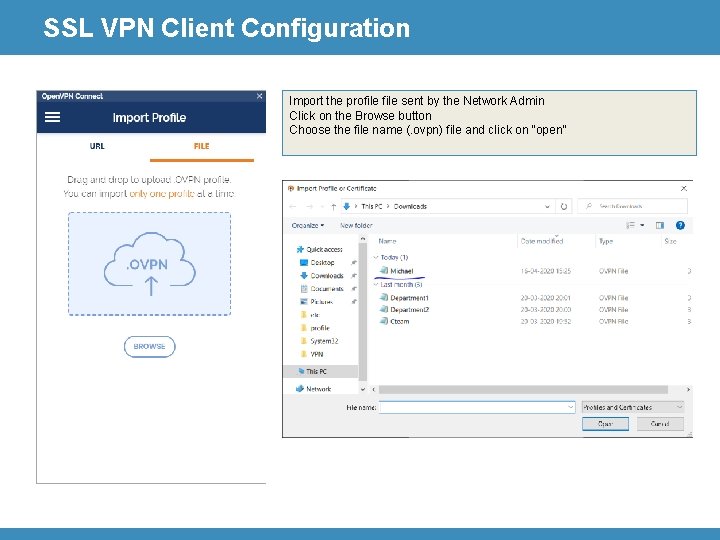Open the File name dropdown arrow
Screen dimensions: 720x540
[570, 407]
